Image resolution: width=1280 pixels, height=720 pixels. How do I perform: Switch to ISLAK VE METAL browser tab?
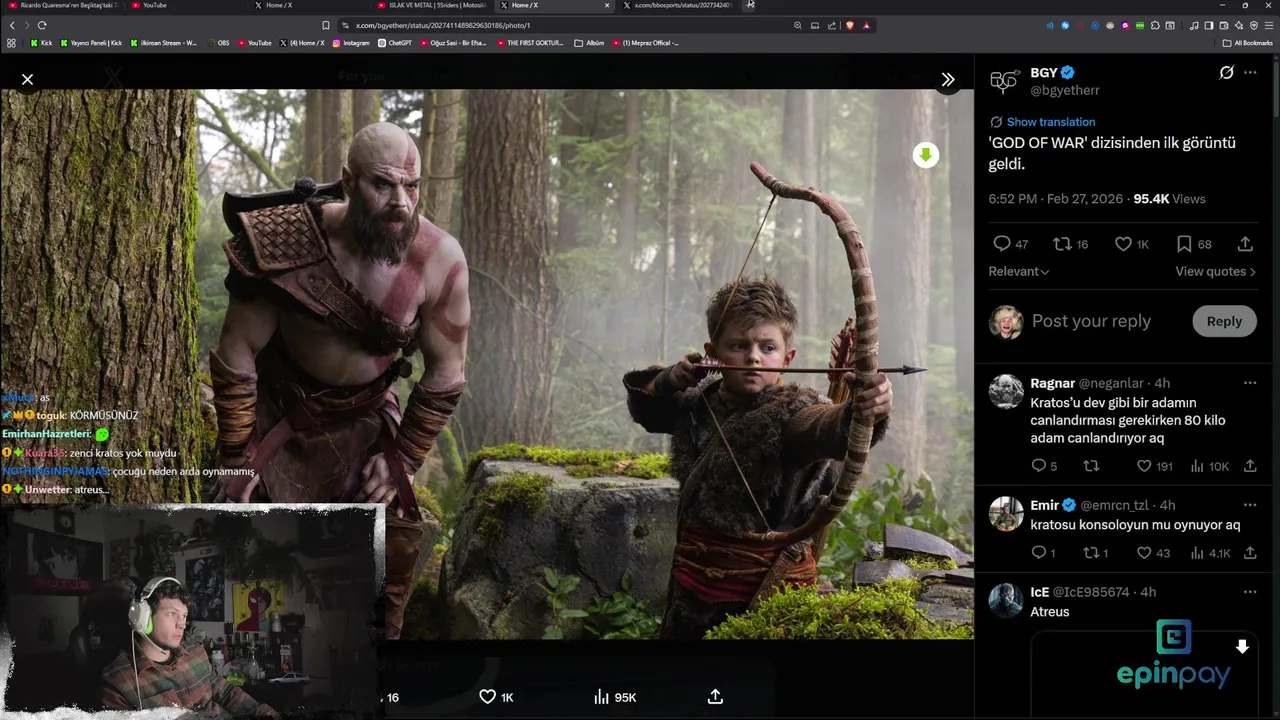click(430, 5)
